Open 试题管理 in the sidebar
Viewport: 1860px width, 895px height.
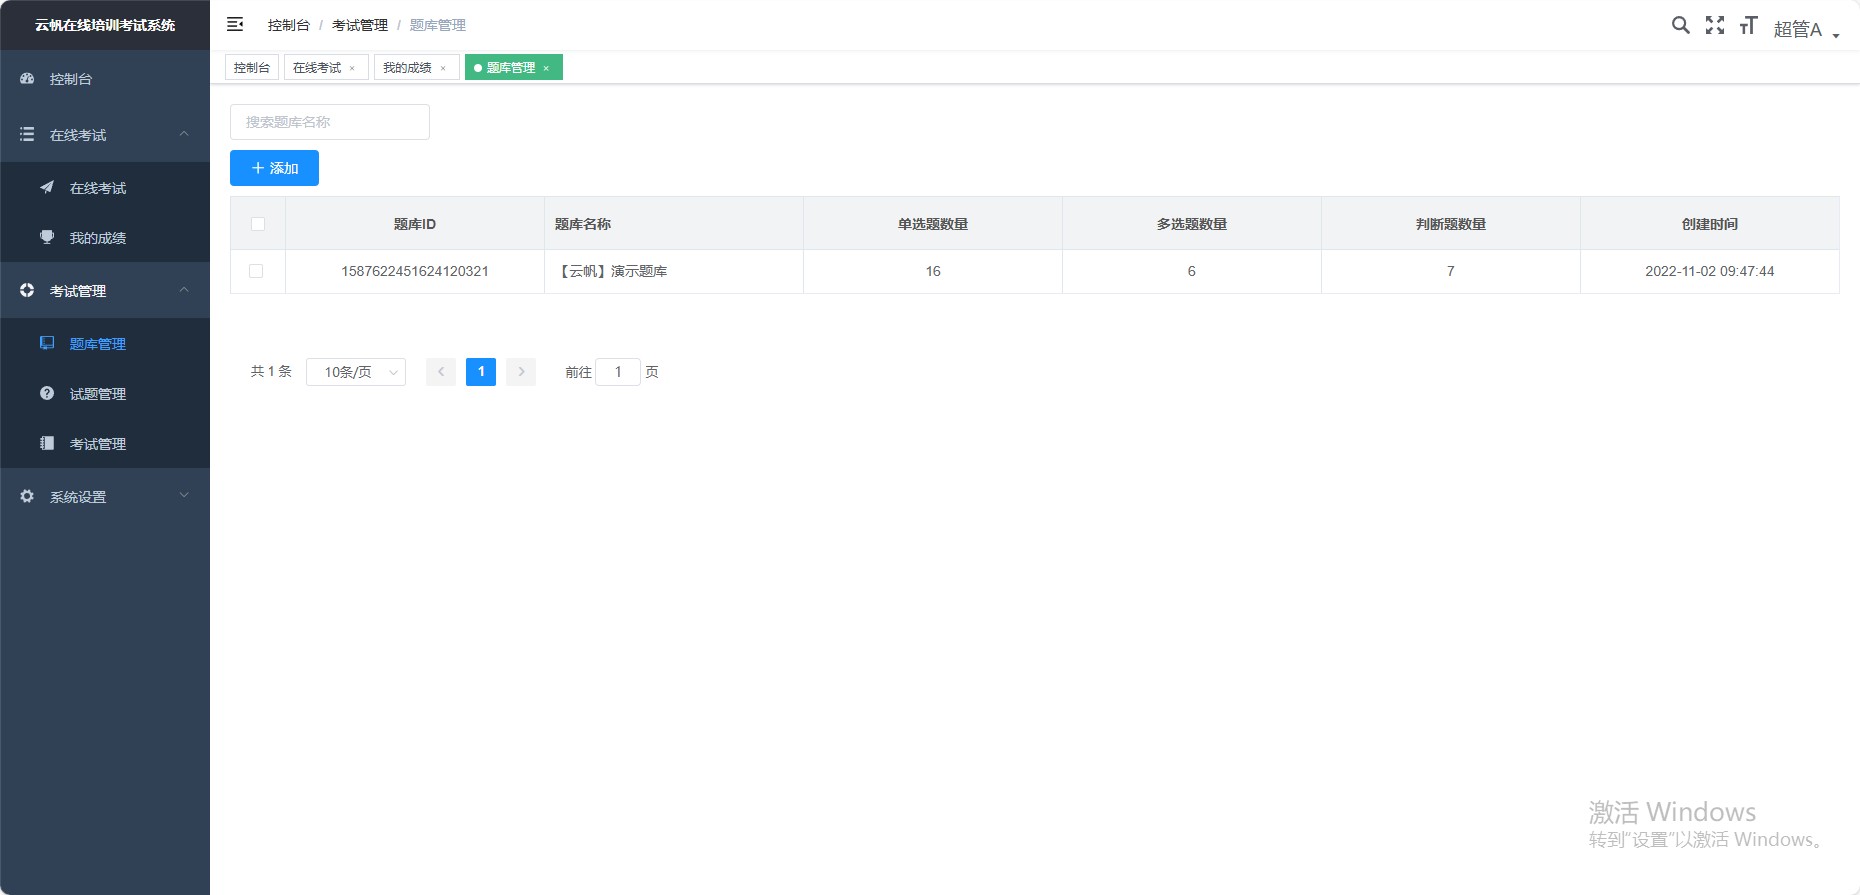coord(105,394)
